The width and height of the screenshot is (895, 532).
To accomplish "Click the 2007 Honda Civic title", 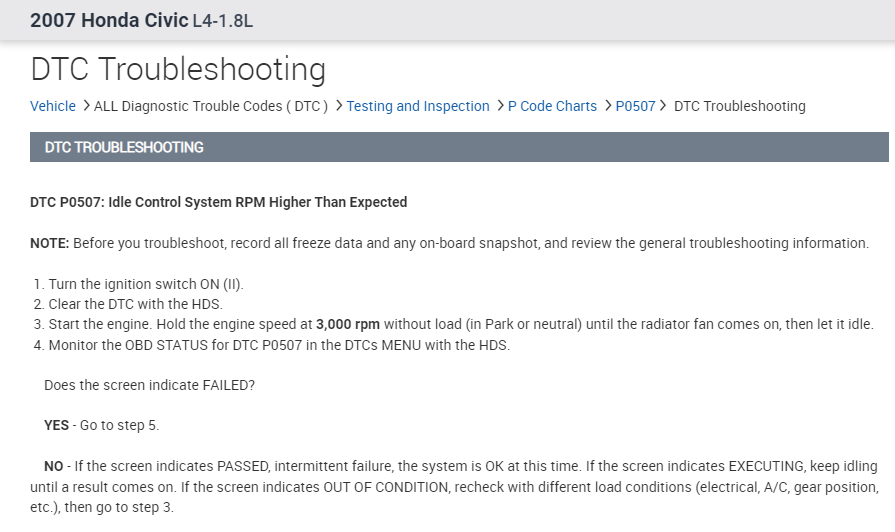I will (108, 20).
